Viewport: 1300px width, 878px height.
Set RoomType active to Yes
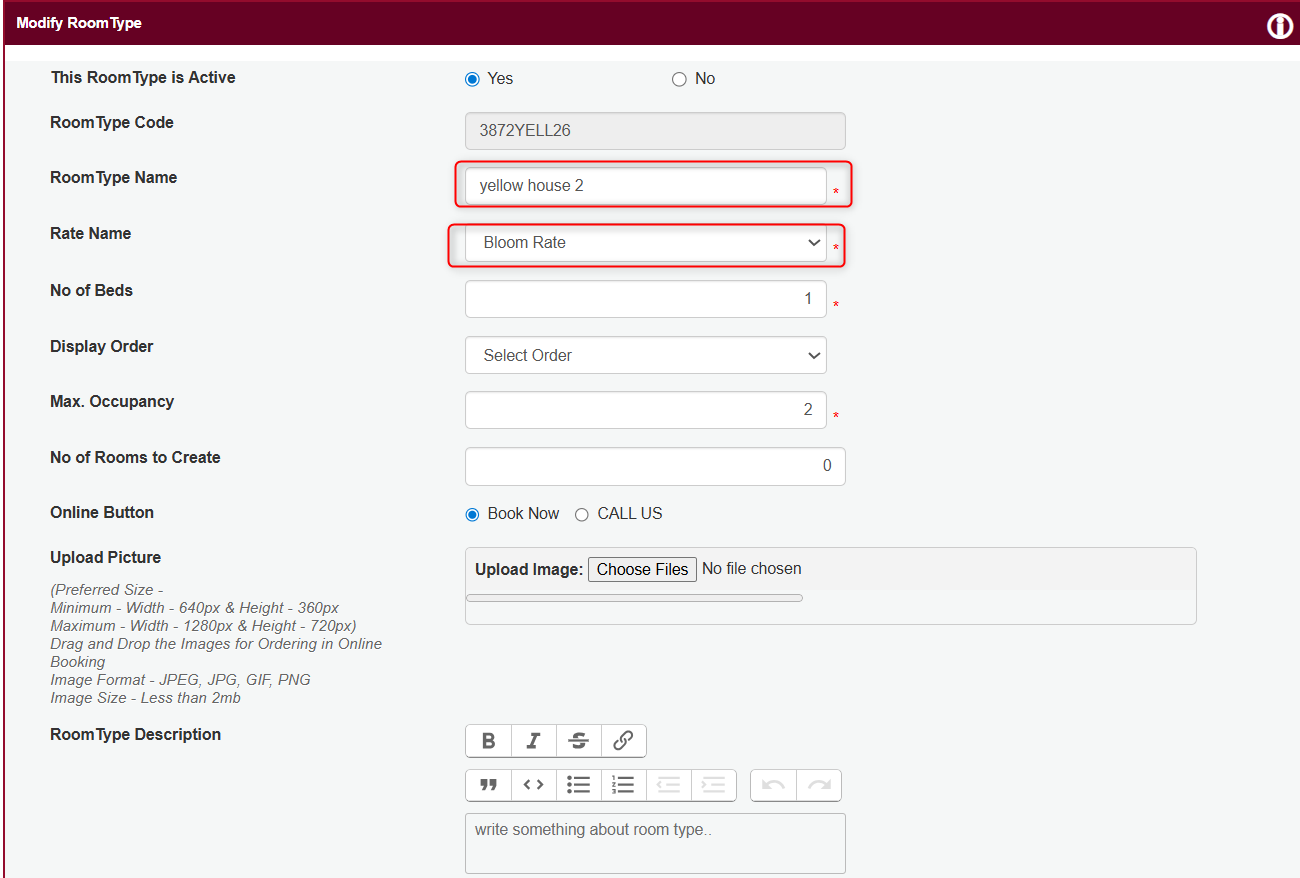pyautogui.click(x=472, y=79)
